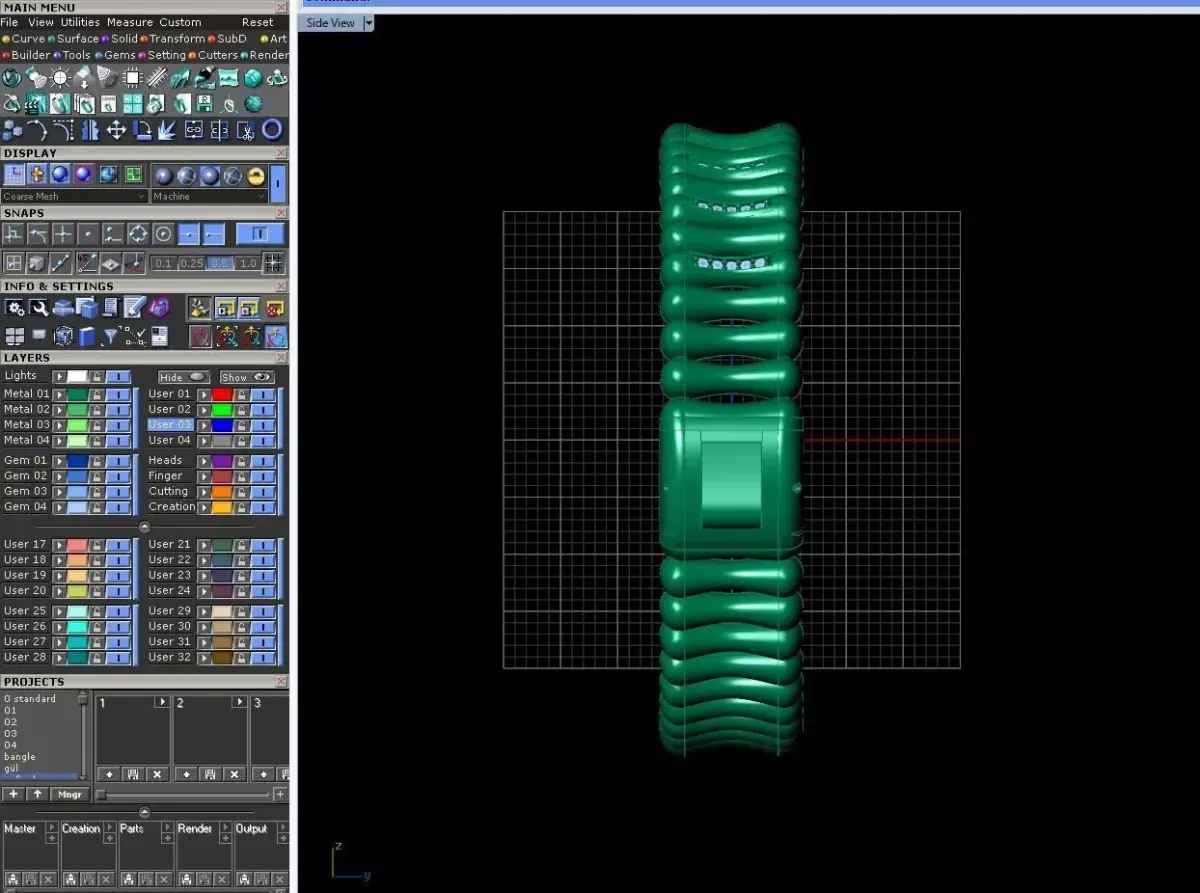This screenshot has width=1200, height=893.
Task: Click the mirror tool icon
Action: [90, 130]
